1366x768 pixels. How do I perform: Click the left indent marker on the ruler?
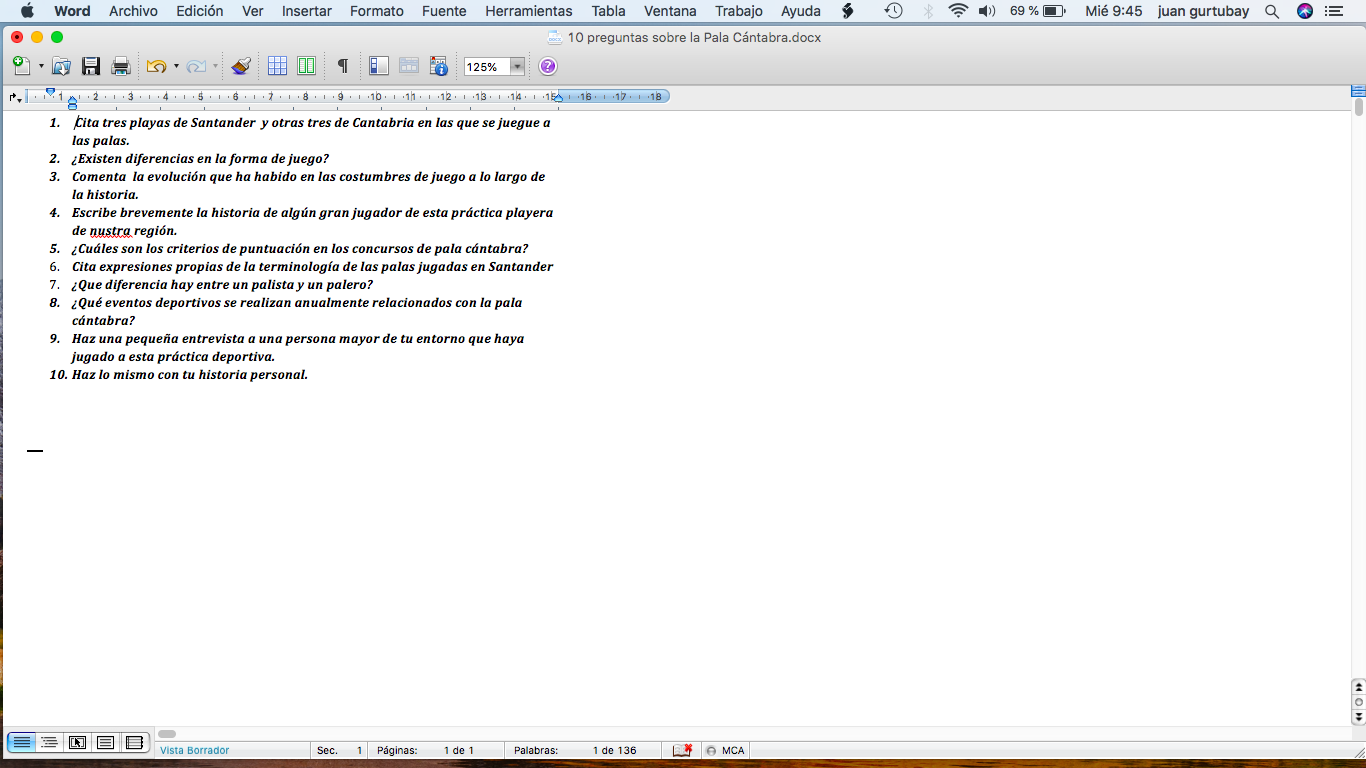tap(72, 102)
